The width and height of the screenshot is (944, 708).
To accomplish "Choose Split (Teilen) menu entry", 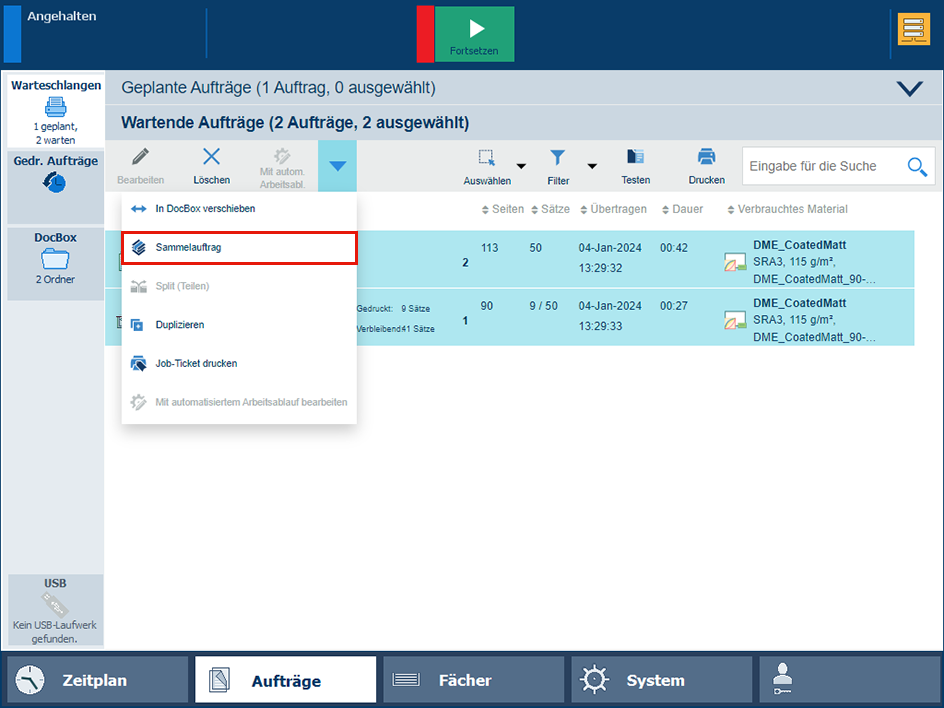I will pos(239,286).
